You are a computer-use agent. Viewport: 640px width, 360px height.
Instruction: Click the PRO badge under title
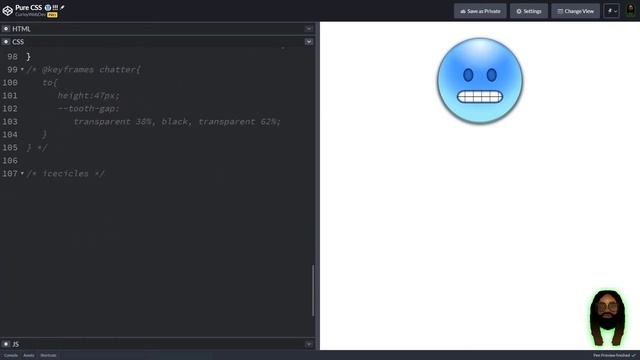coord(52,15)
